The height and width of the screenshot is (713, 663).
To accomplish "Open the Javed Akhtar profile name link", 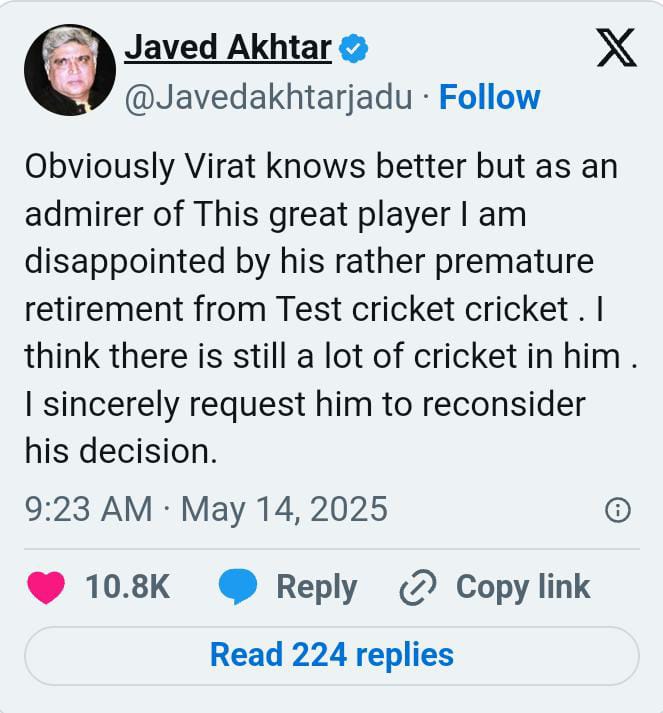I will pyautogui.click(x=227, y=47).
